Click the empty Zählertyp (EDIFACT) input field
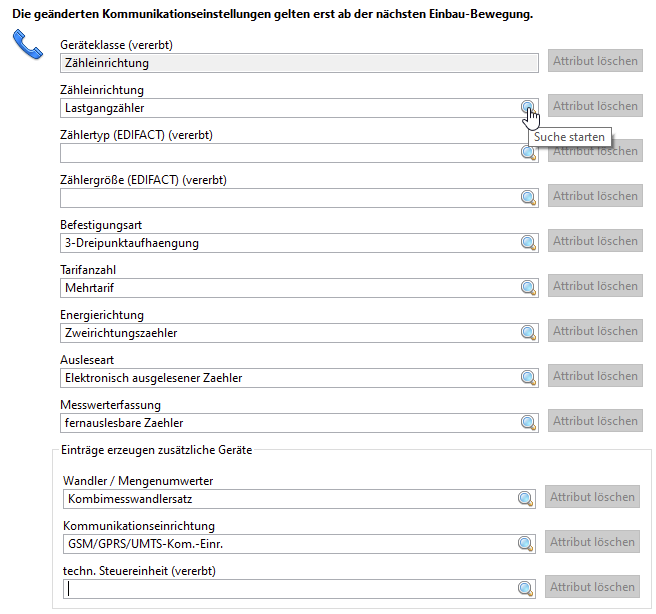This screenshot has width=656, height=614. coord(288,152)
